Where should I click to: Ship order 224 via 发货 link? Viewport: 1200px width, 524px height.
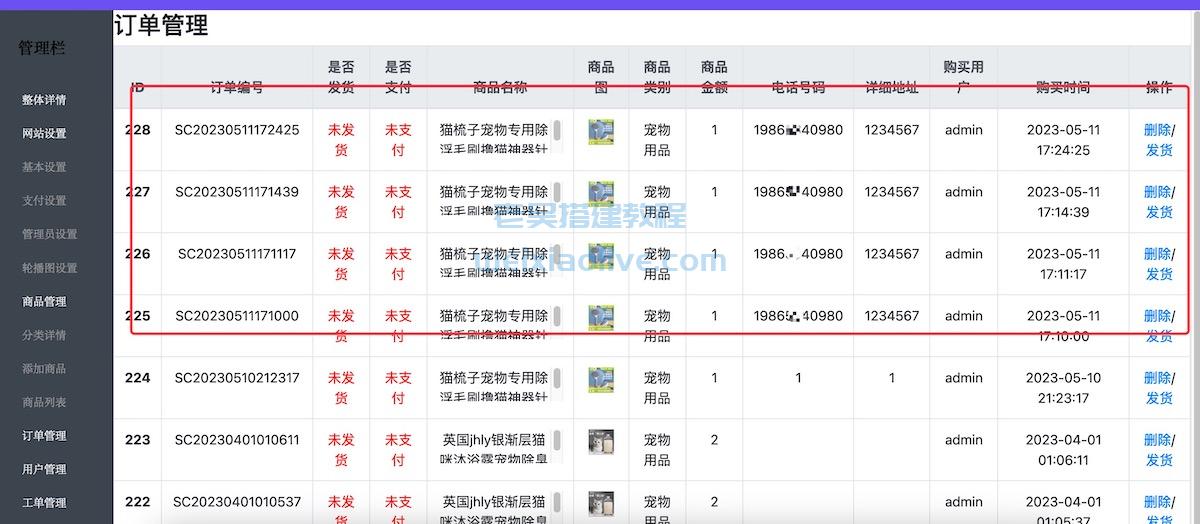pos(1159,399)
